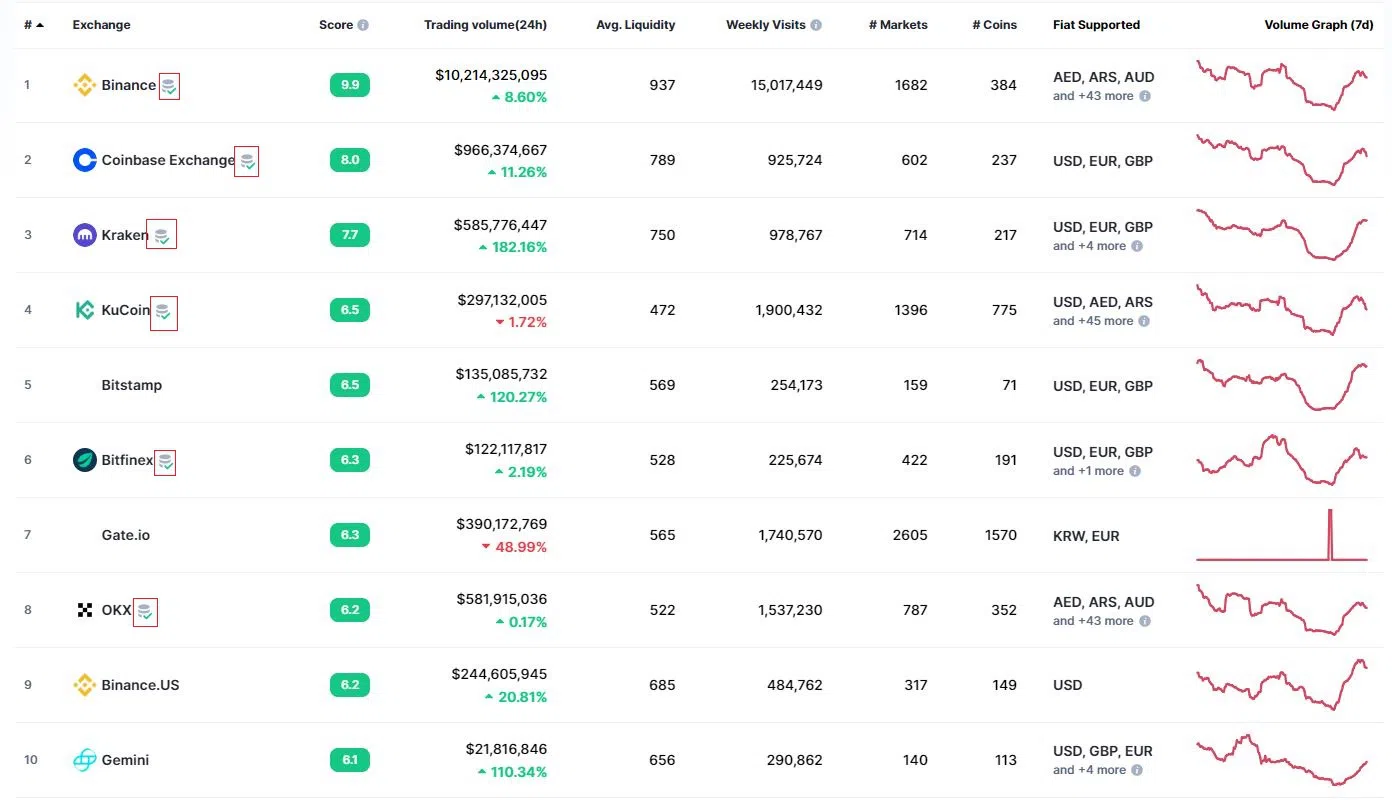Click KuCoin's weekly visits 1,900,432
The height and width of the screenshot is (804, 1392).
pos(789,310)
